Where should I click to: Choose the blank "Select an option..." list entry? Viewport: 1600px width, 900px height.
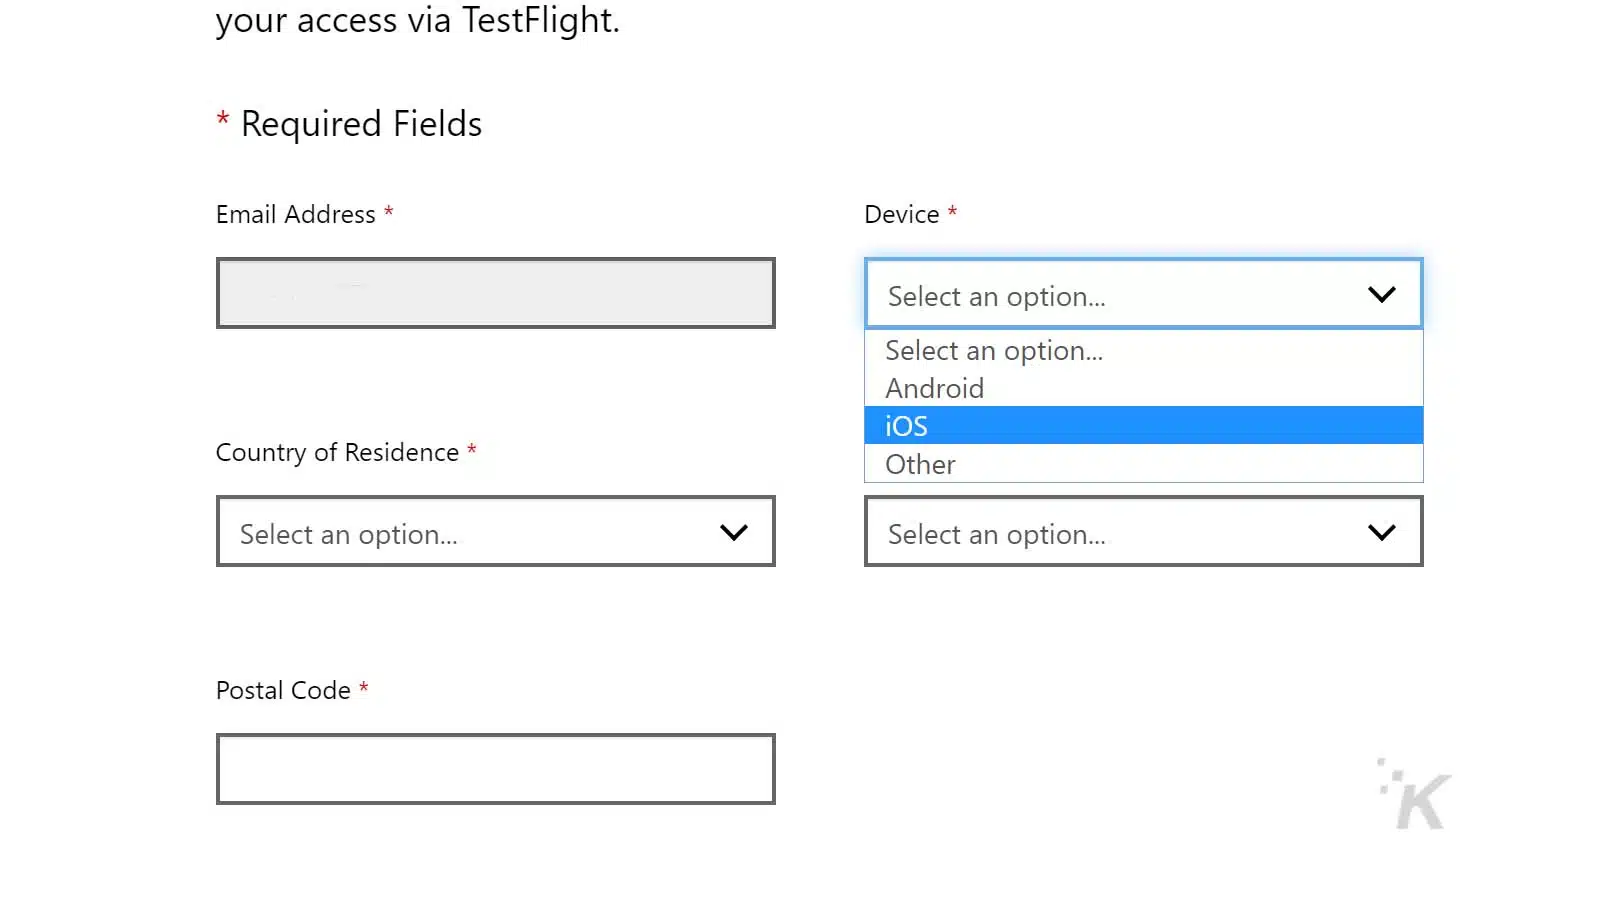pos(994,351)
